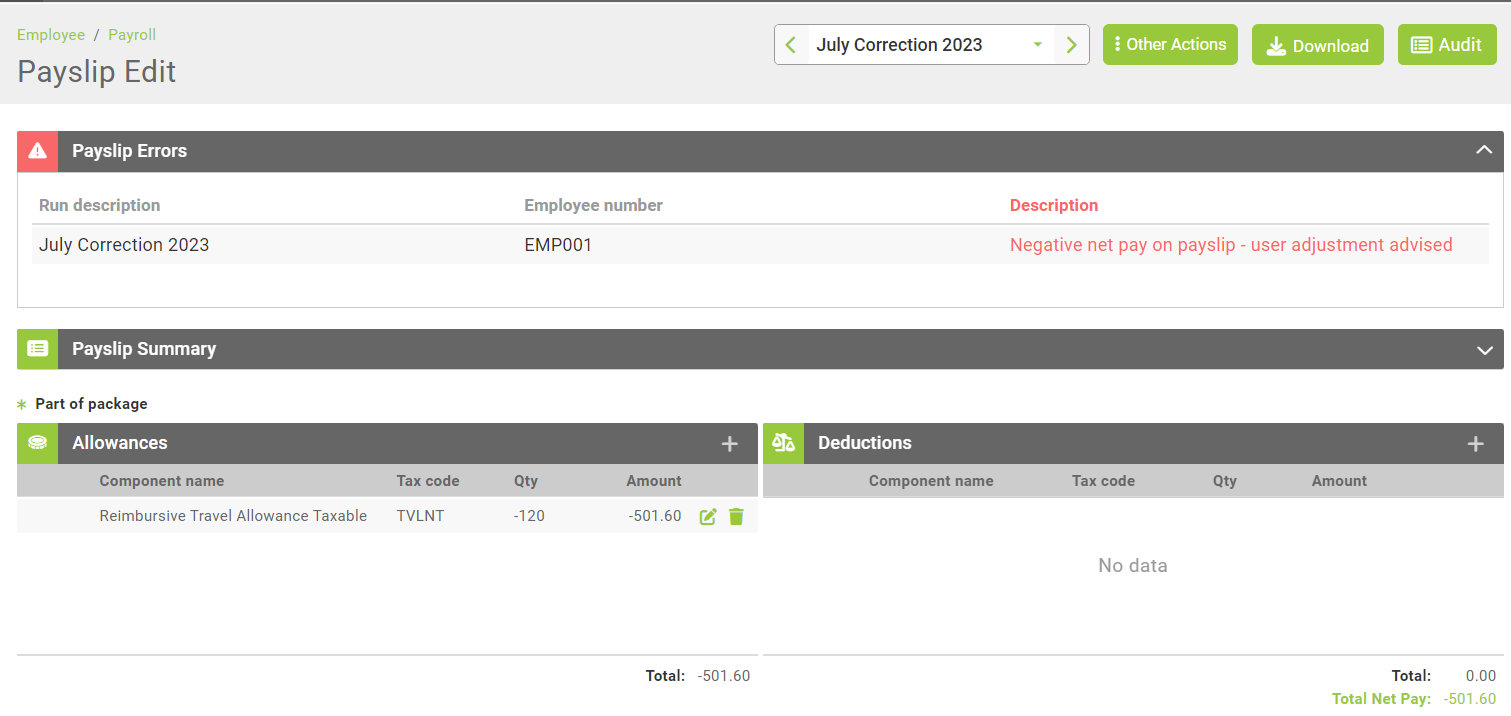Navigate to Payroll breadcrumb
The height and width of the screenshot is (716, 1511).
132,35
